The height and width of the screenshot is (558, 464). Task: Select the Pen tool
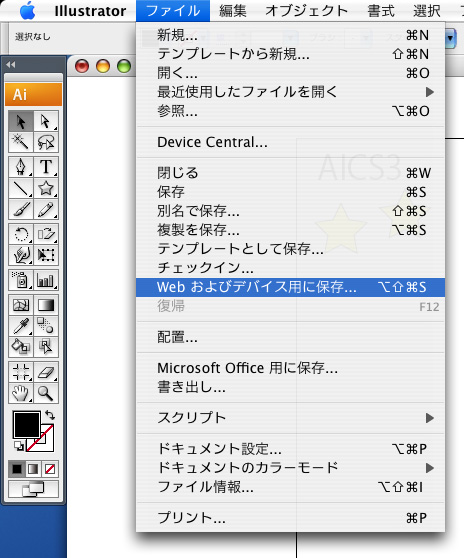point(21,167)
